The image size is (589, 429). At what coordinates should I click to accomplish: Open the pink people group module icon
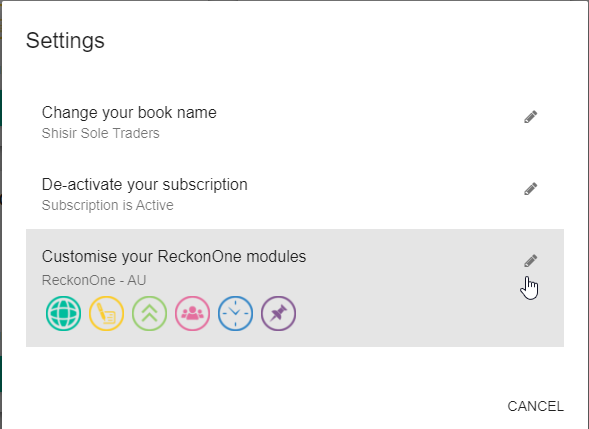(192, 314)
